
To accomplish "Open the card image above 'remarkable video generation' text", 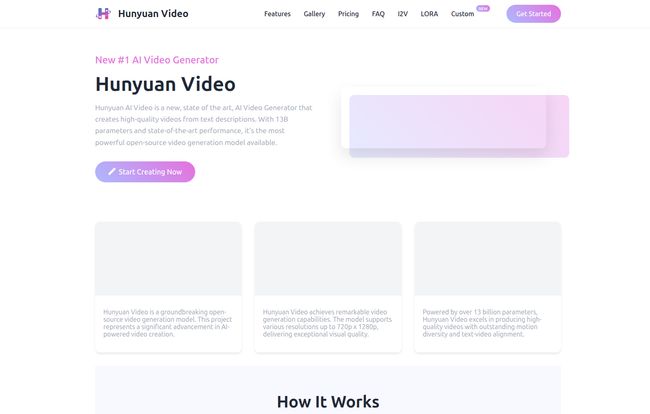I will (x=328, y=259).
